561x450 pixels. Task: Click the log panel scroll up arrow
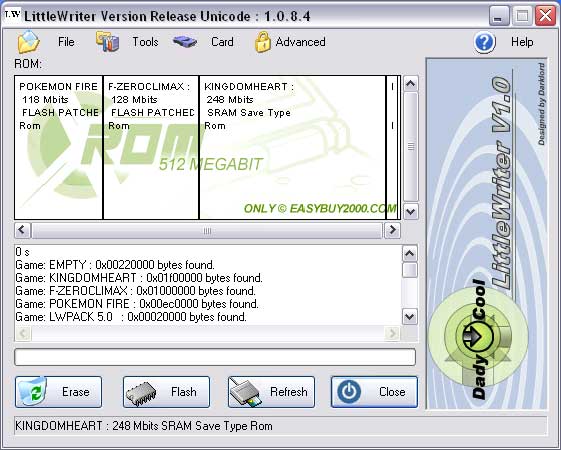(x=410, y=254)
